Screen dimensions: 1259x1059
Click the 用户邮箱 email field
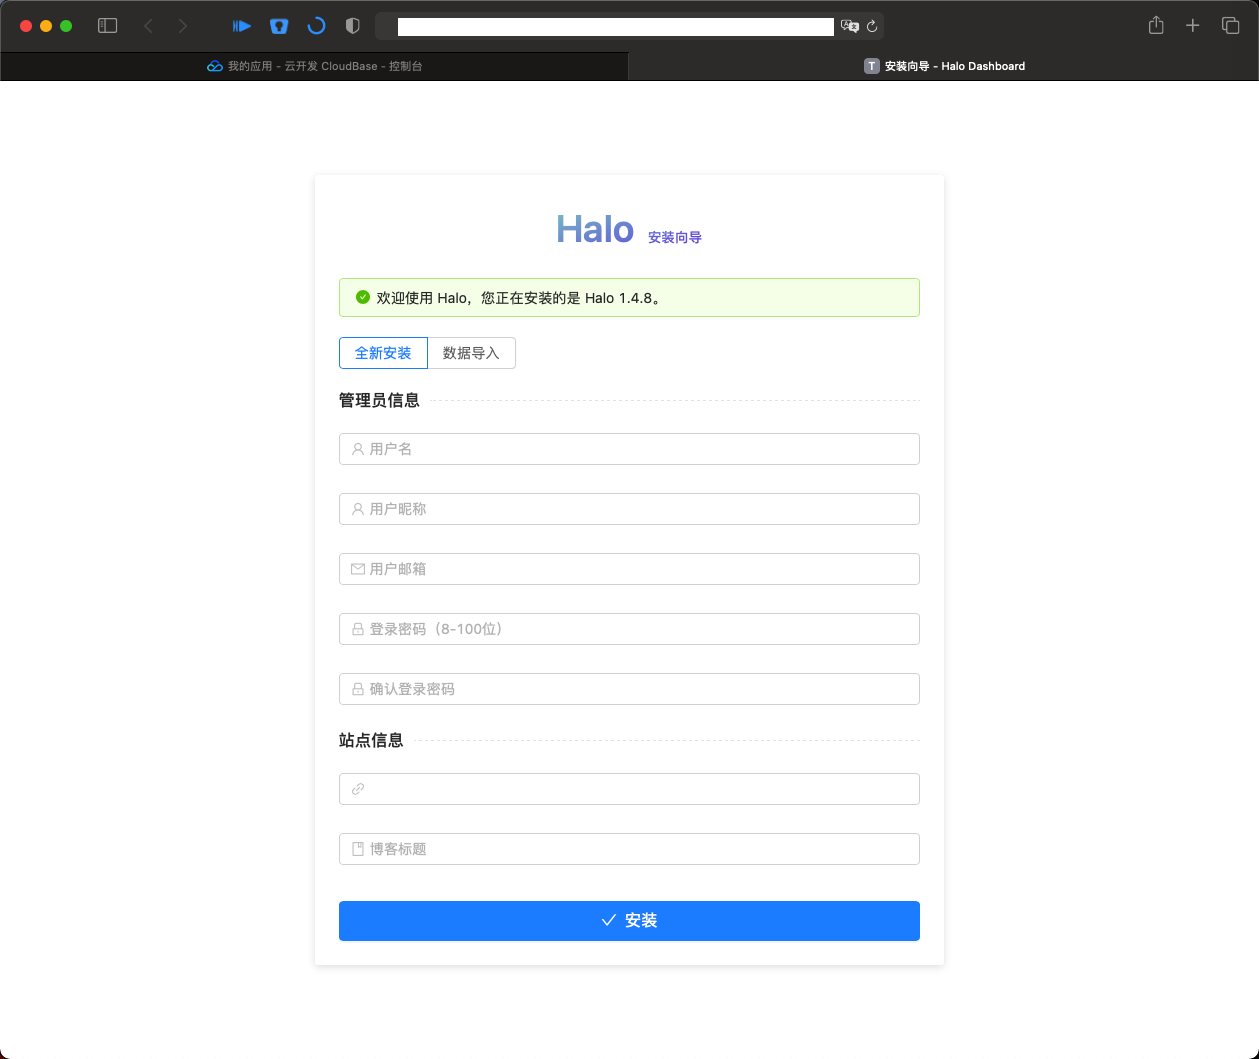pyautogui.click(x=629, y=569)
